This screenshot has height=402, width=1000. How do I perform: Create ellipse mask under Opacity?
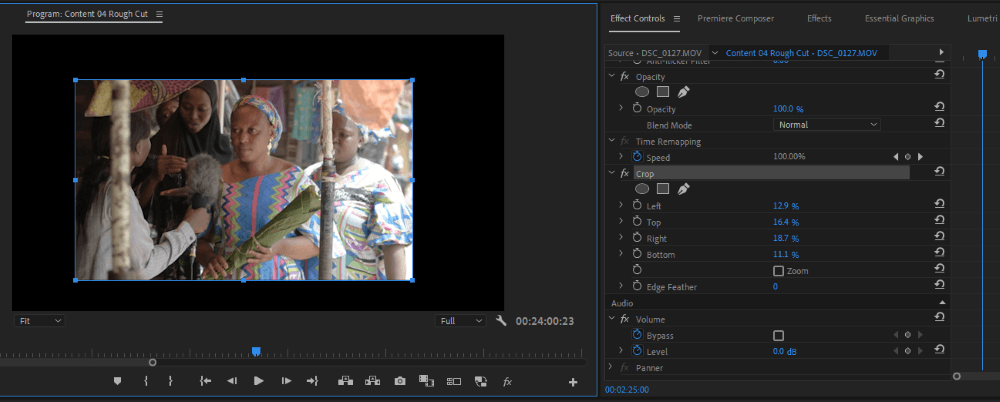point(642,92)
